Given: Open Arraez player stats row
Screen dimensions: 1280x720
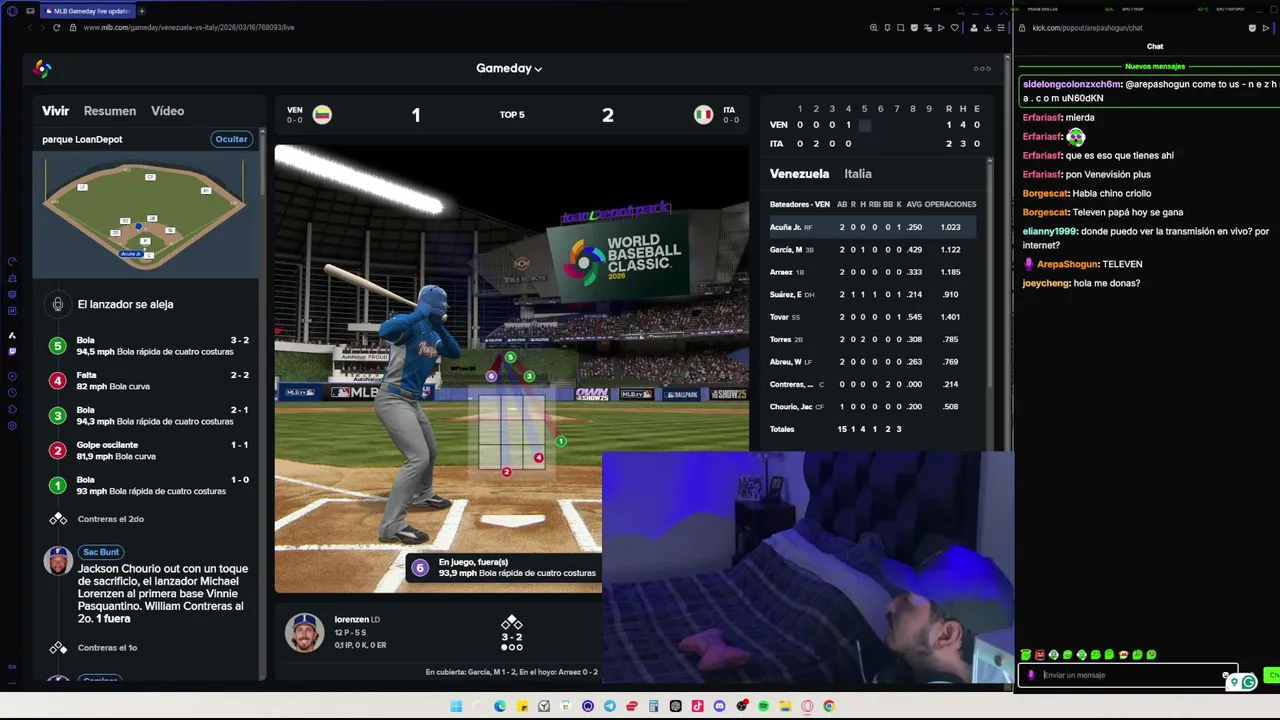Looking at the screenshot, I should coord(872,272).
